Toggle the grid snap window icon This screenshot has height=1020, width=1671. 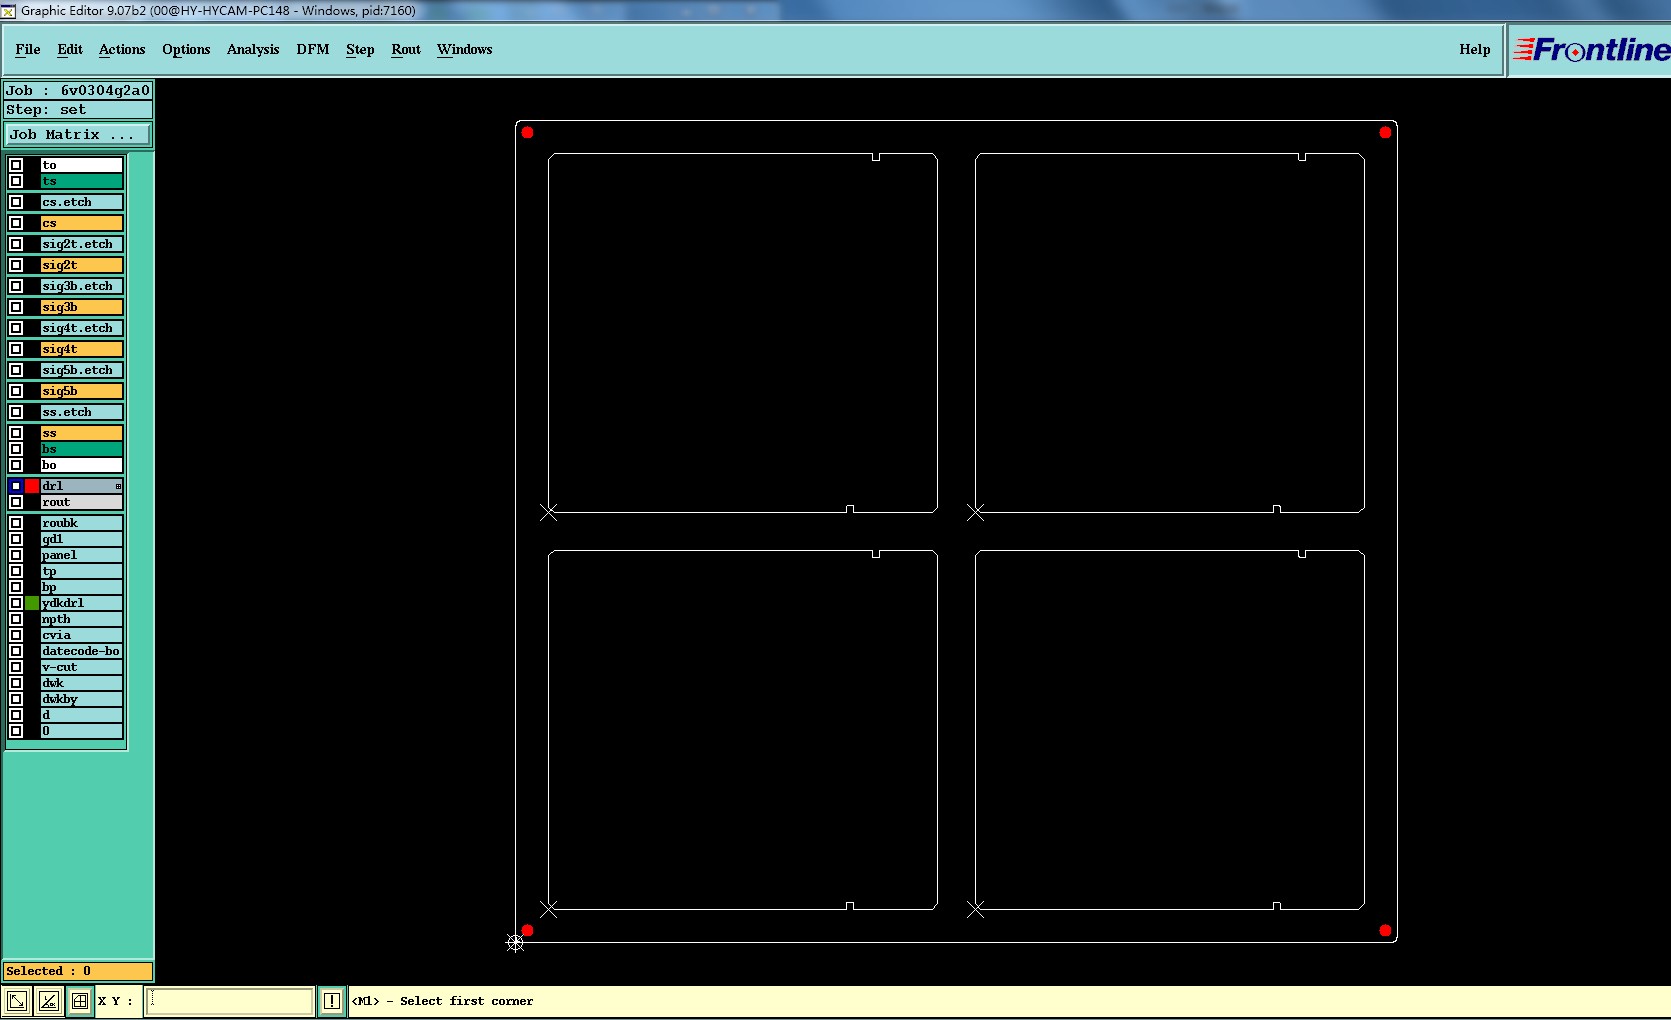(x=80, y=1001)
